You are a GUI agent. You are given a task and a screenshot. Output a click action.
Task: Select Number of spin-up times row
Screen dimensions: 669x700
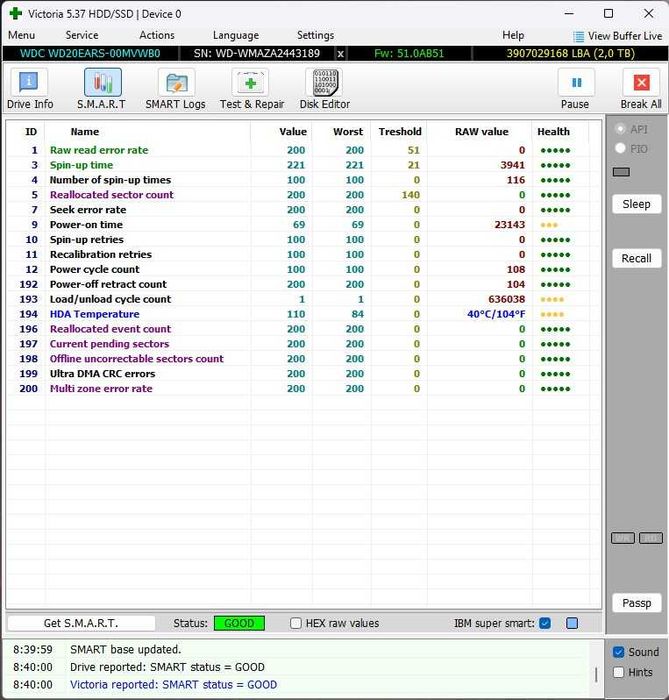[298, 180]
